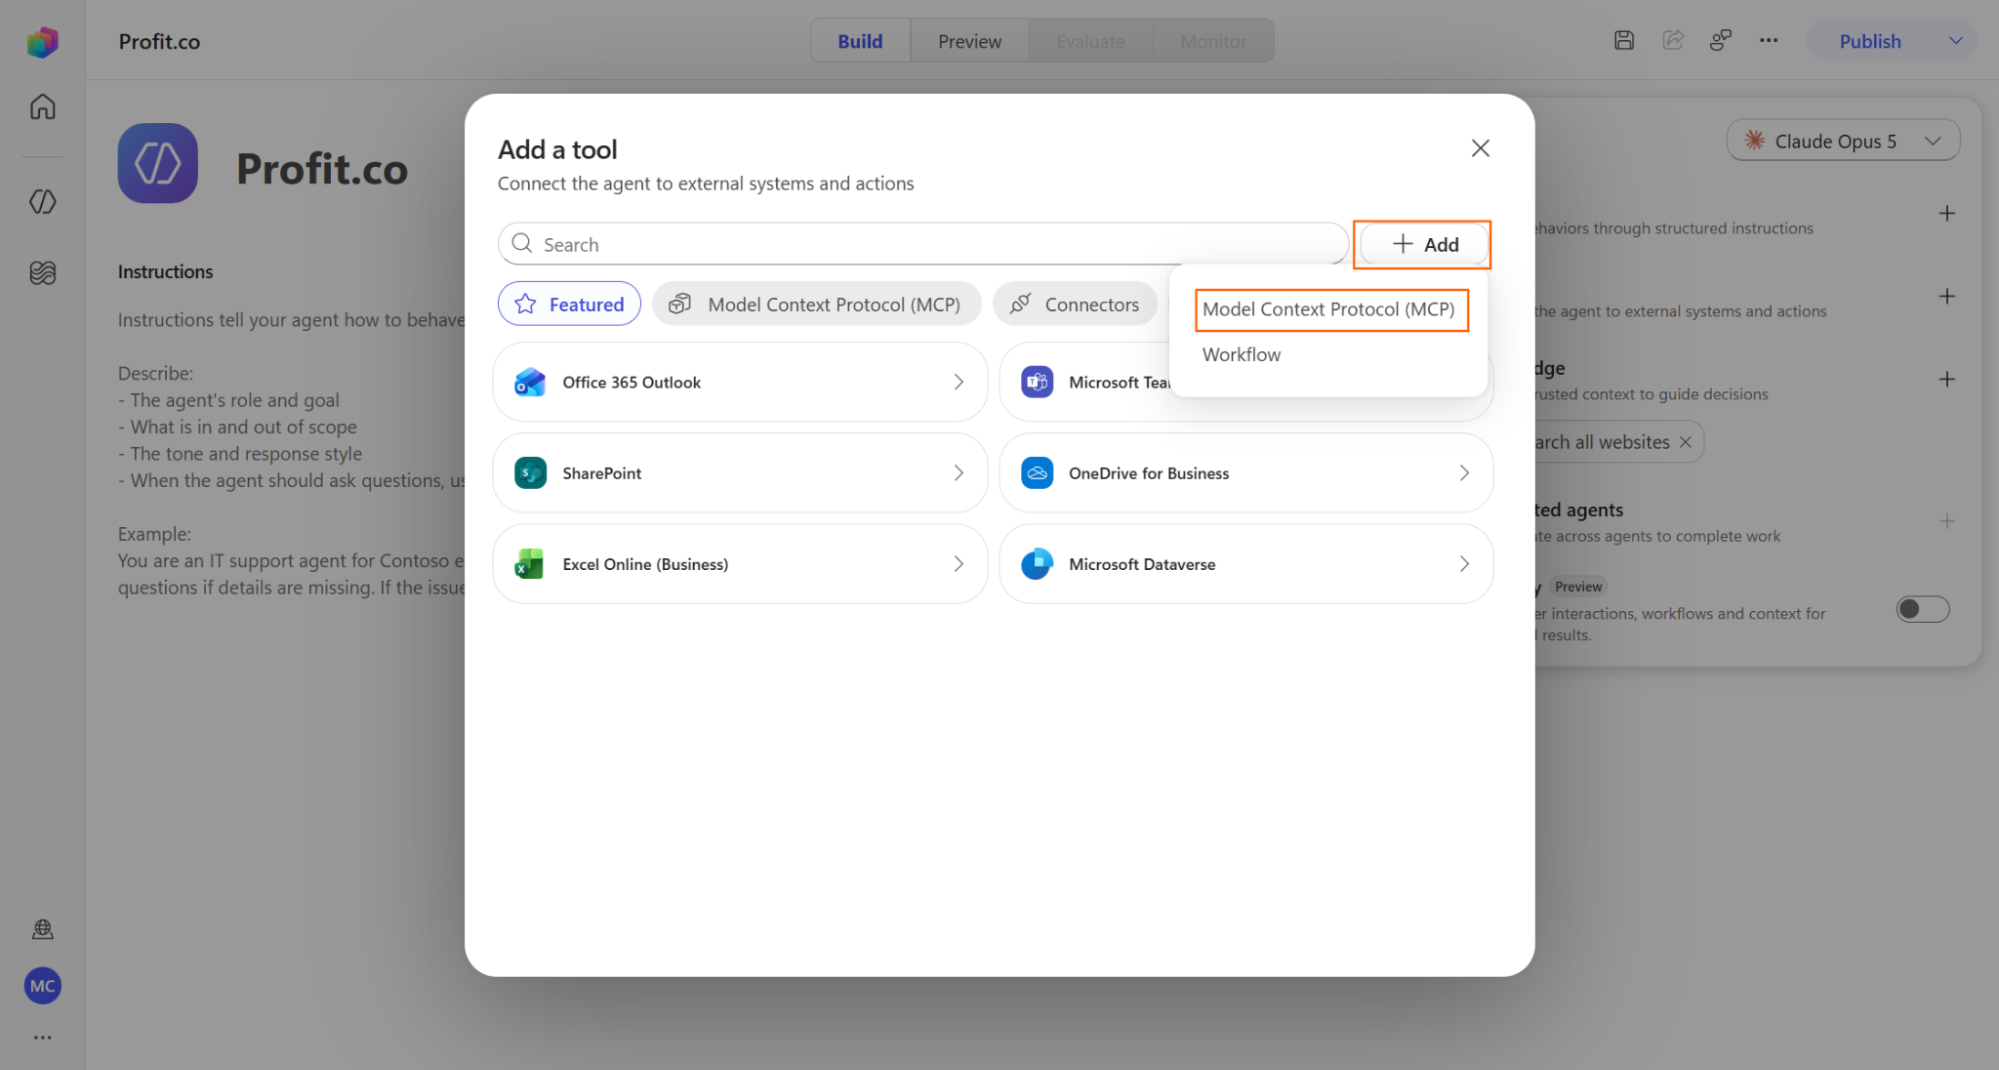
Task: Choose Workflow from the Add menu
Action: click(1241, 355)
